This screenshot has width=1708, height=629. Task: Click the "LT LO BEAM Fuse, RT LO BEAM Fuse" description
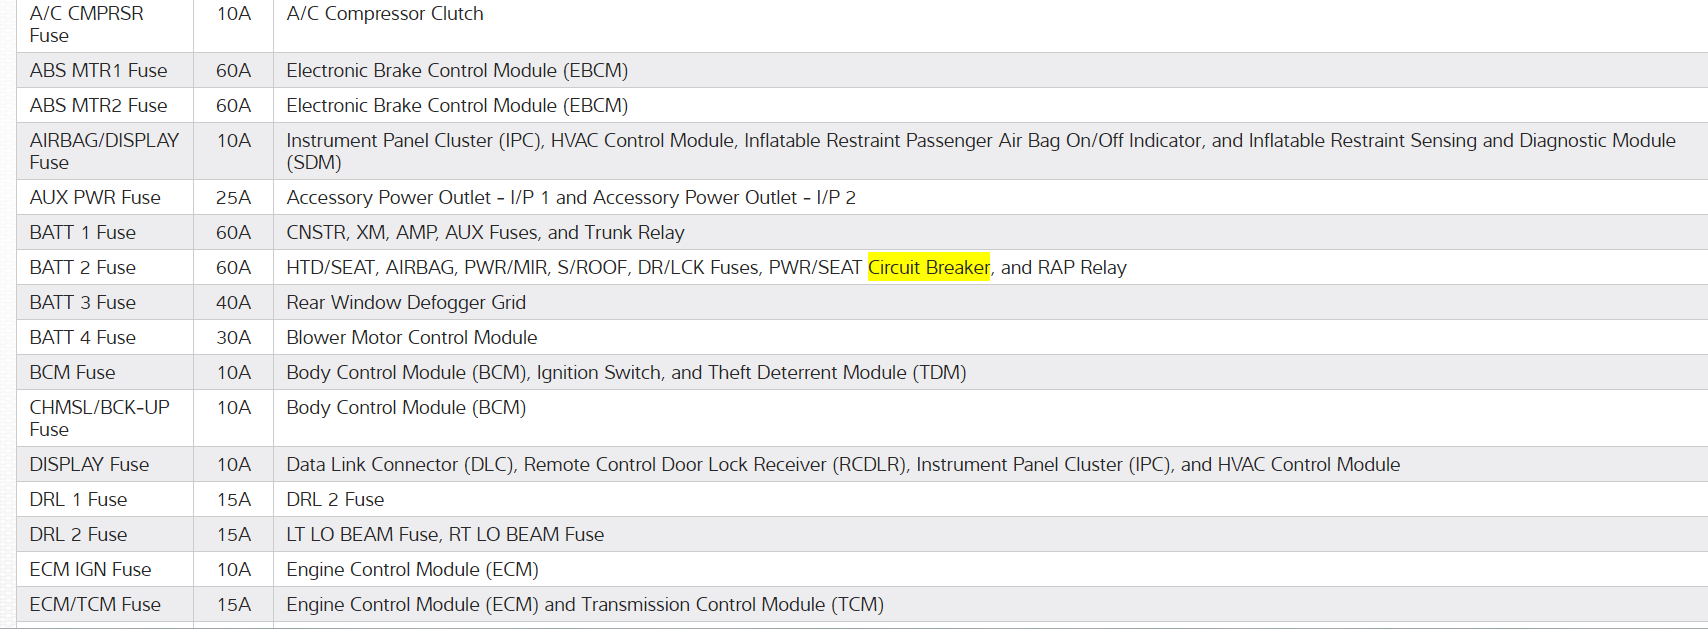[x=444, y=534]
